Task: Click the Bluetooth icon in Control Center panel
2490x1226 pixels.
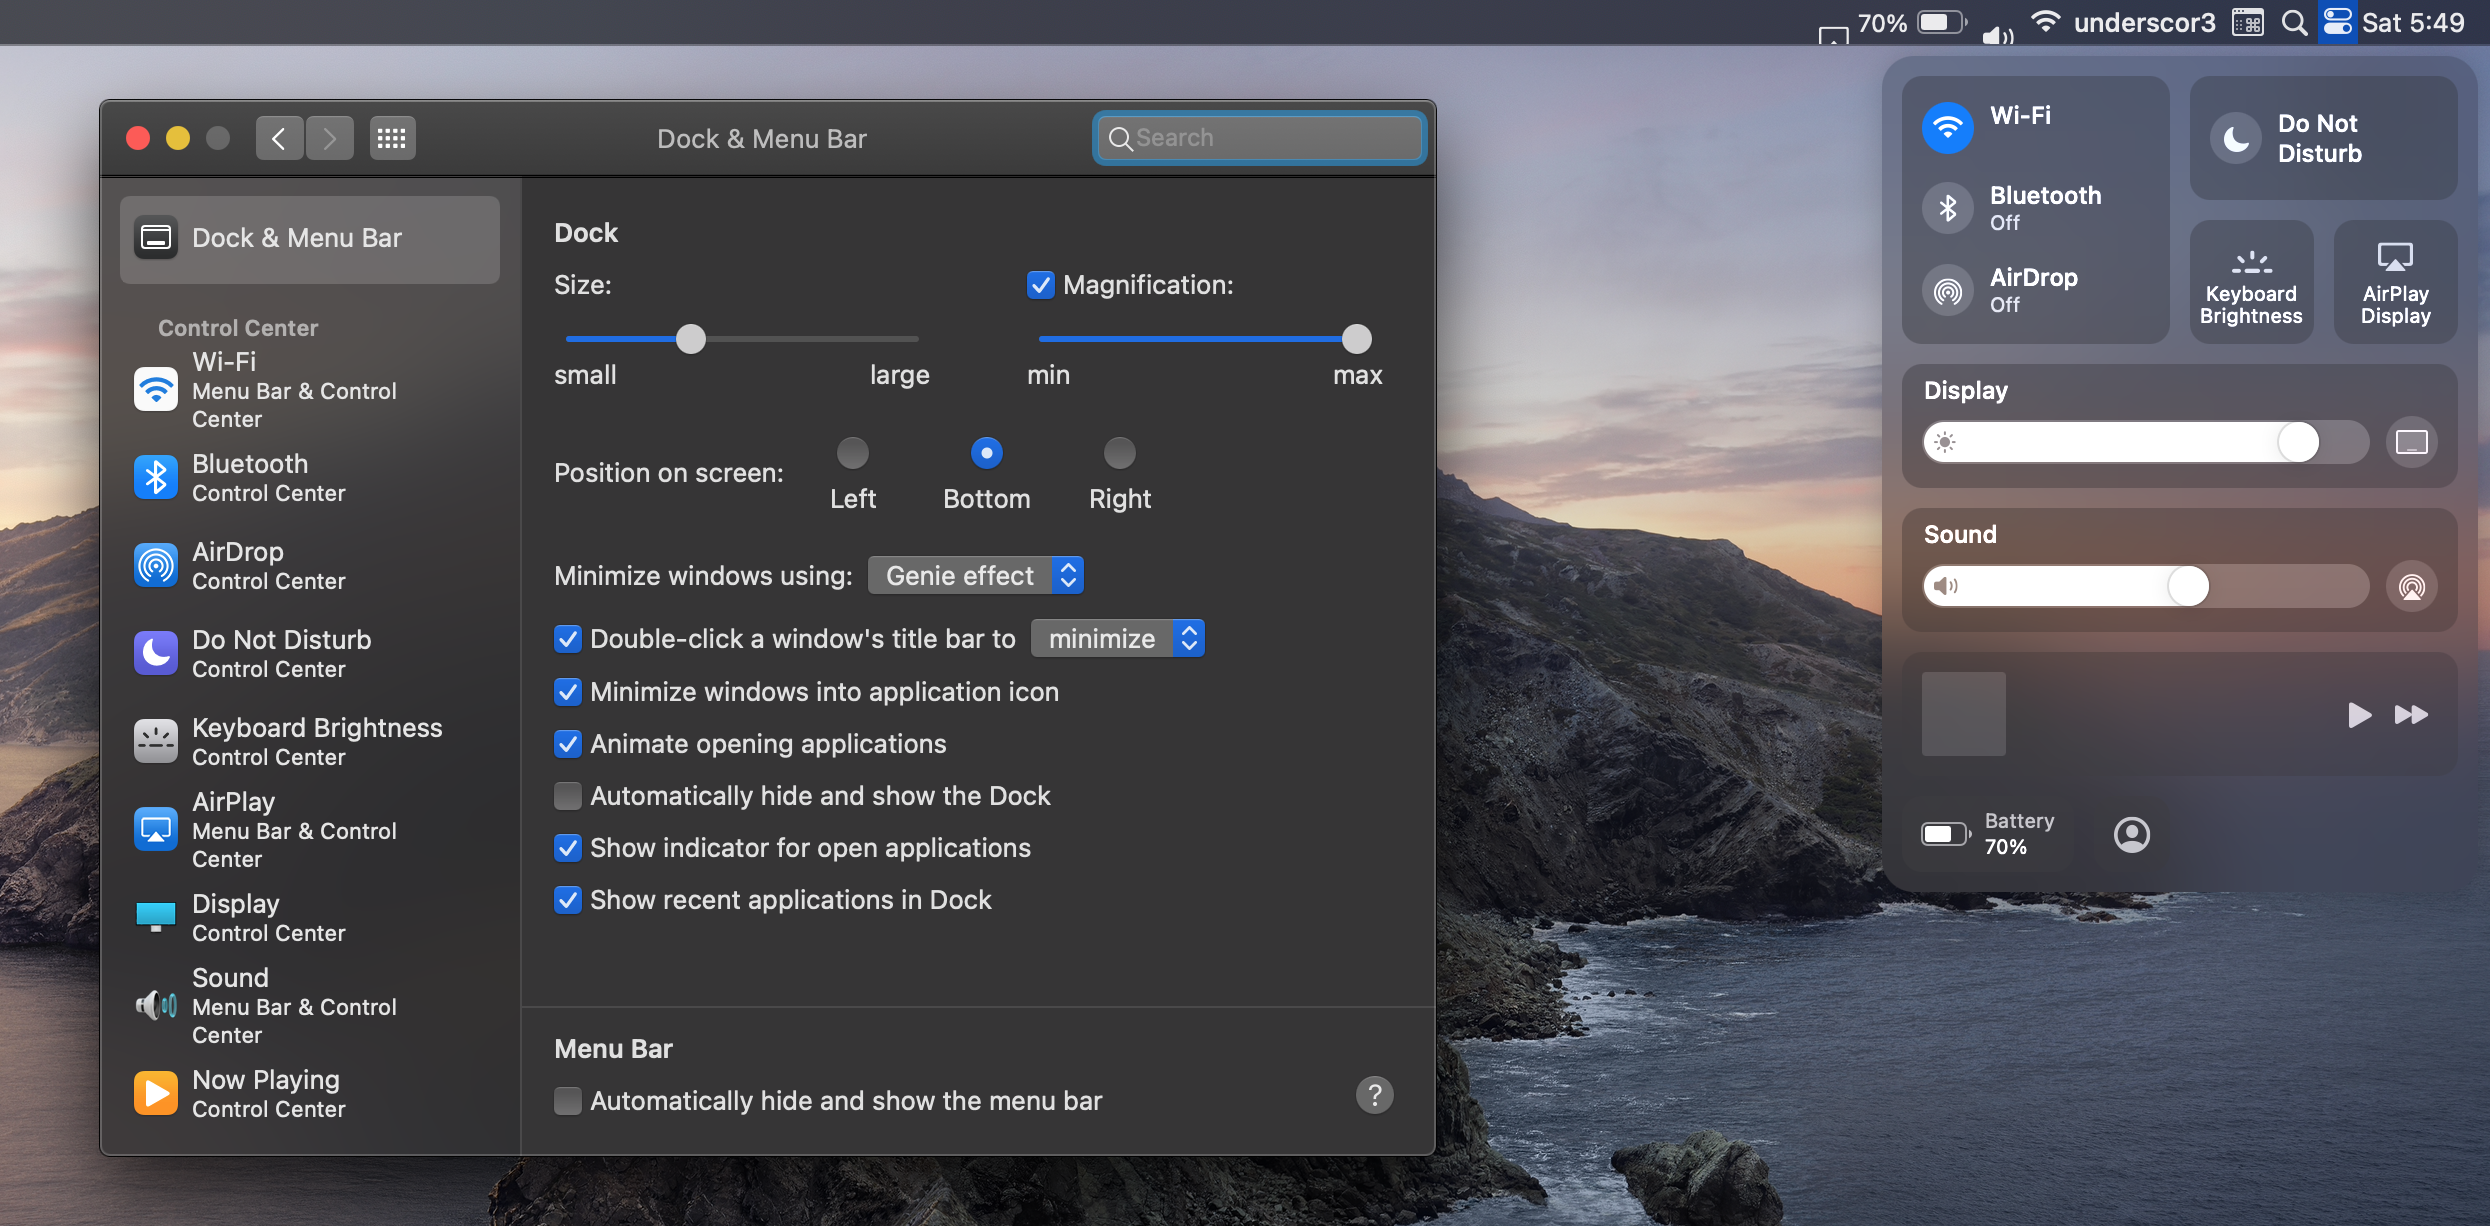Action: click(x=1947, y=208)
